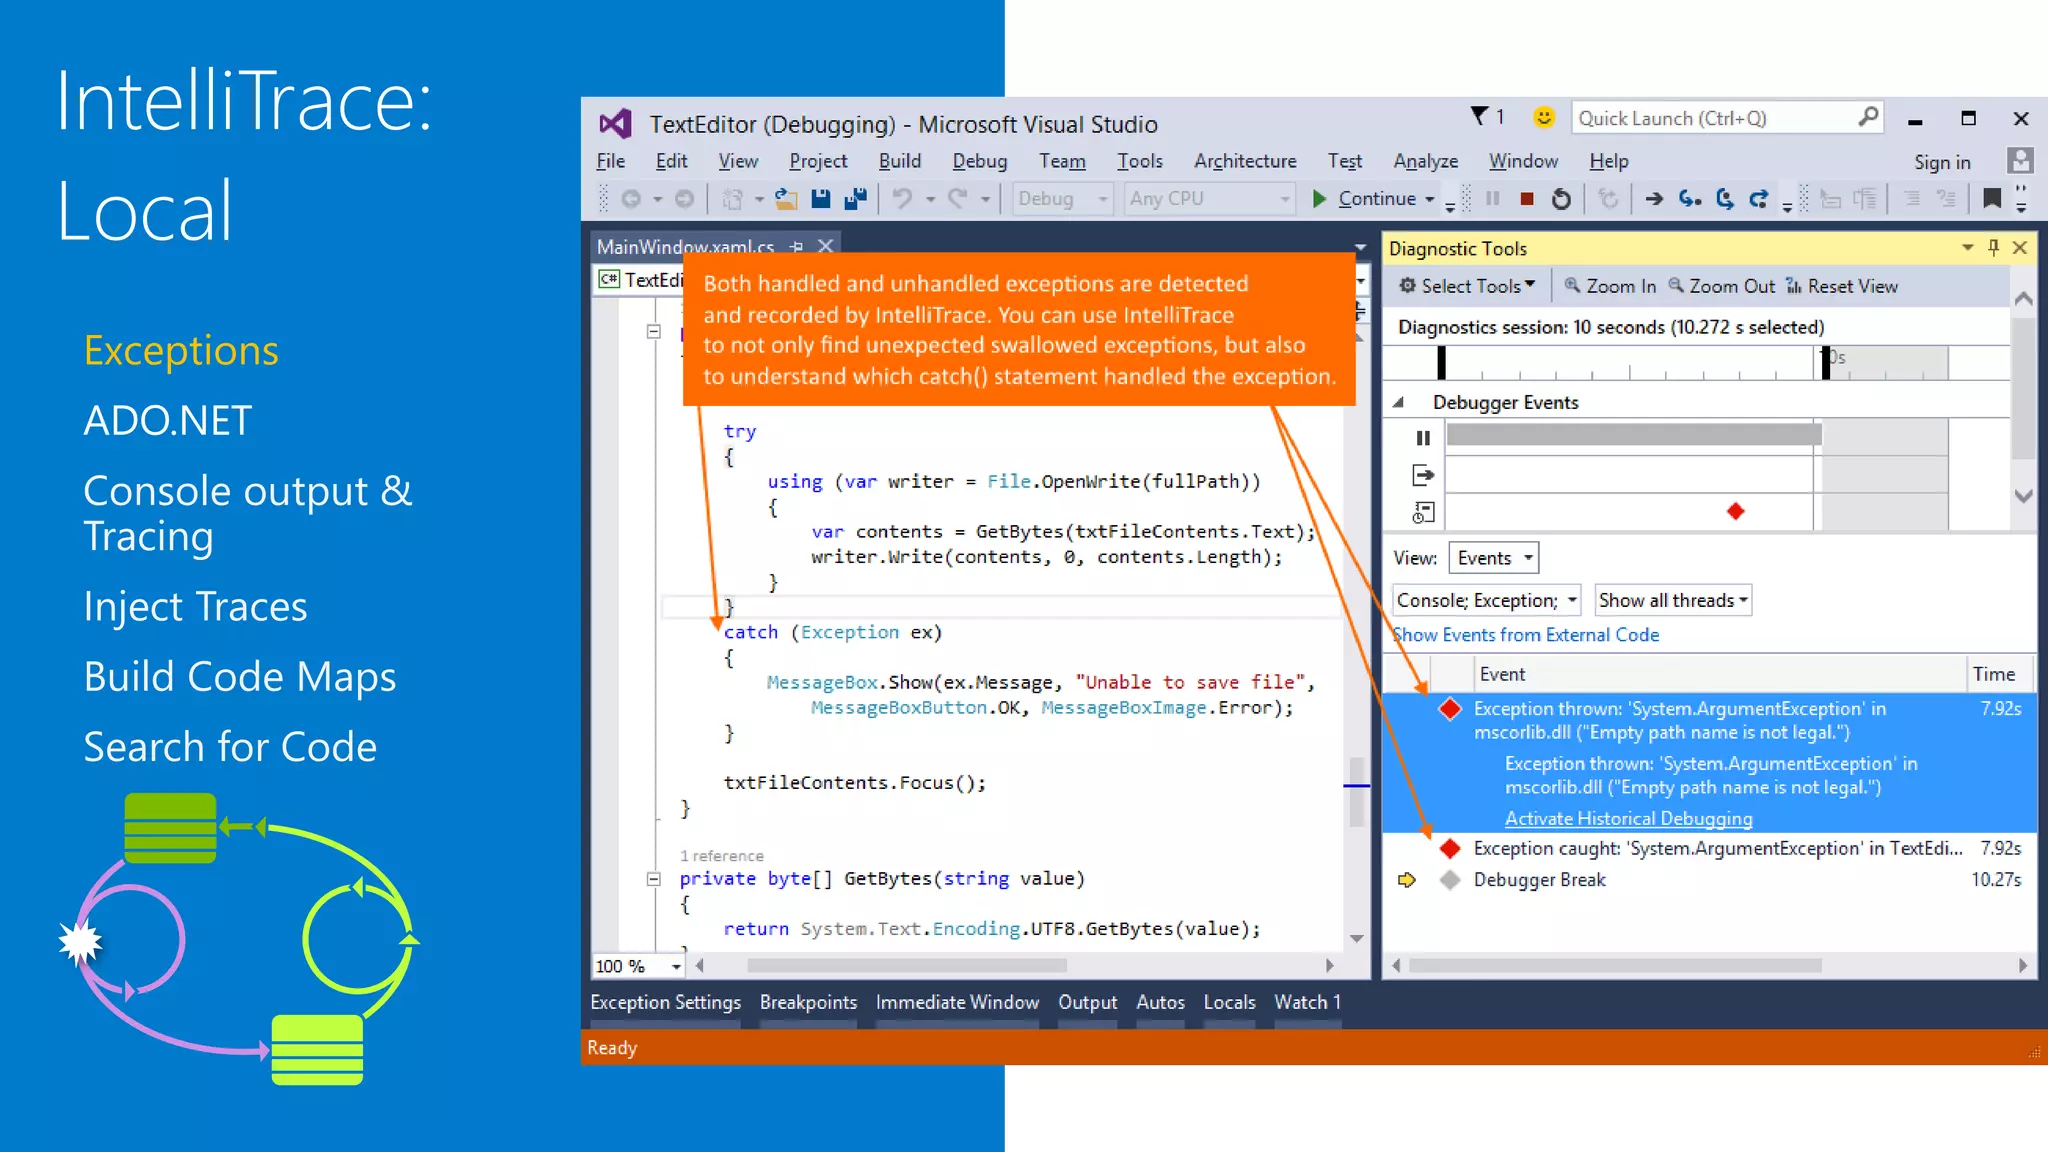Image resolution: width=2048 pixels, height=1152 pixels.
Task: Click the IntelliTrace events track icon
Action: tap(1423, 513)
